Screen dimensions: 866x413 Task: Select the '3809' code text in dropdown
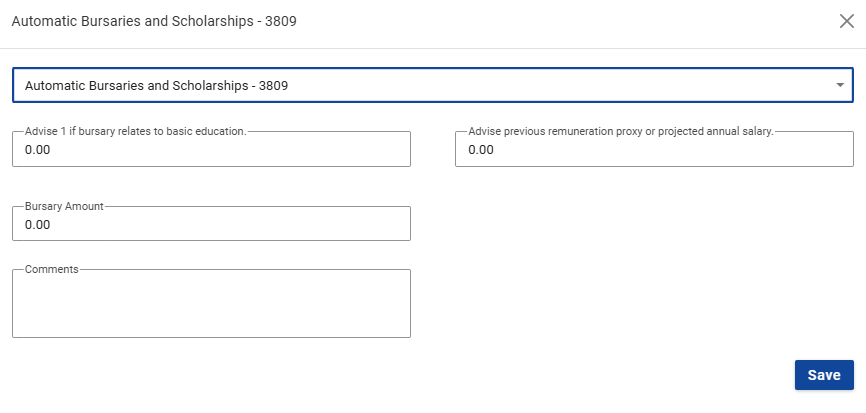point(273,86)
